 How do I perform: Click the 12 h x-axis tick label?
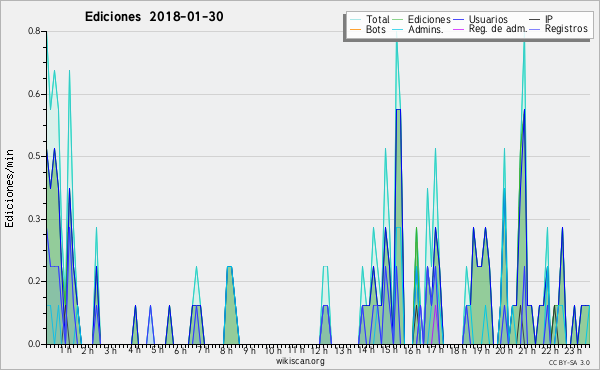(x=319, y=350)
